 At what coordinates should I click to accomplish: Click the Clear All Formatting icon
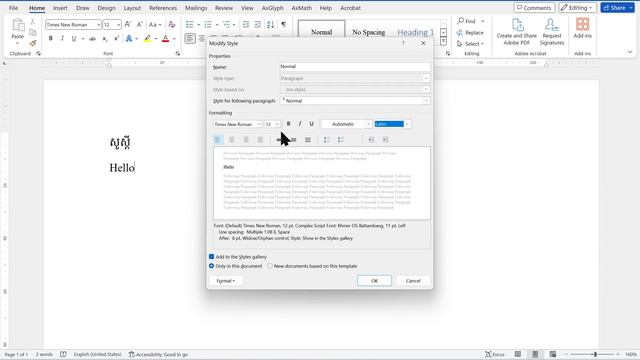172,24
